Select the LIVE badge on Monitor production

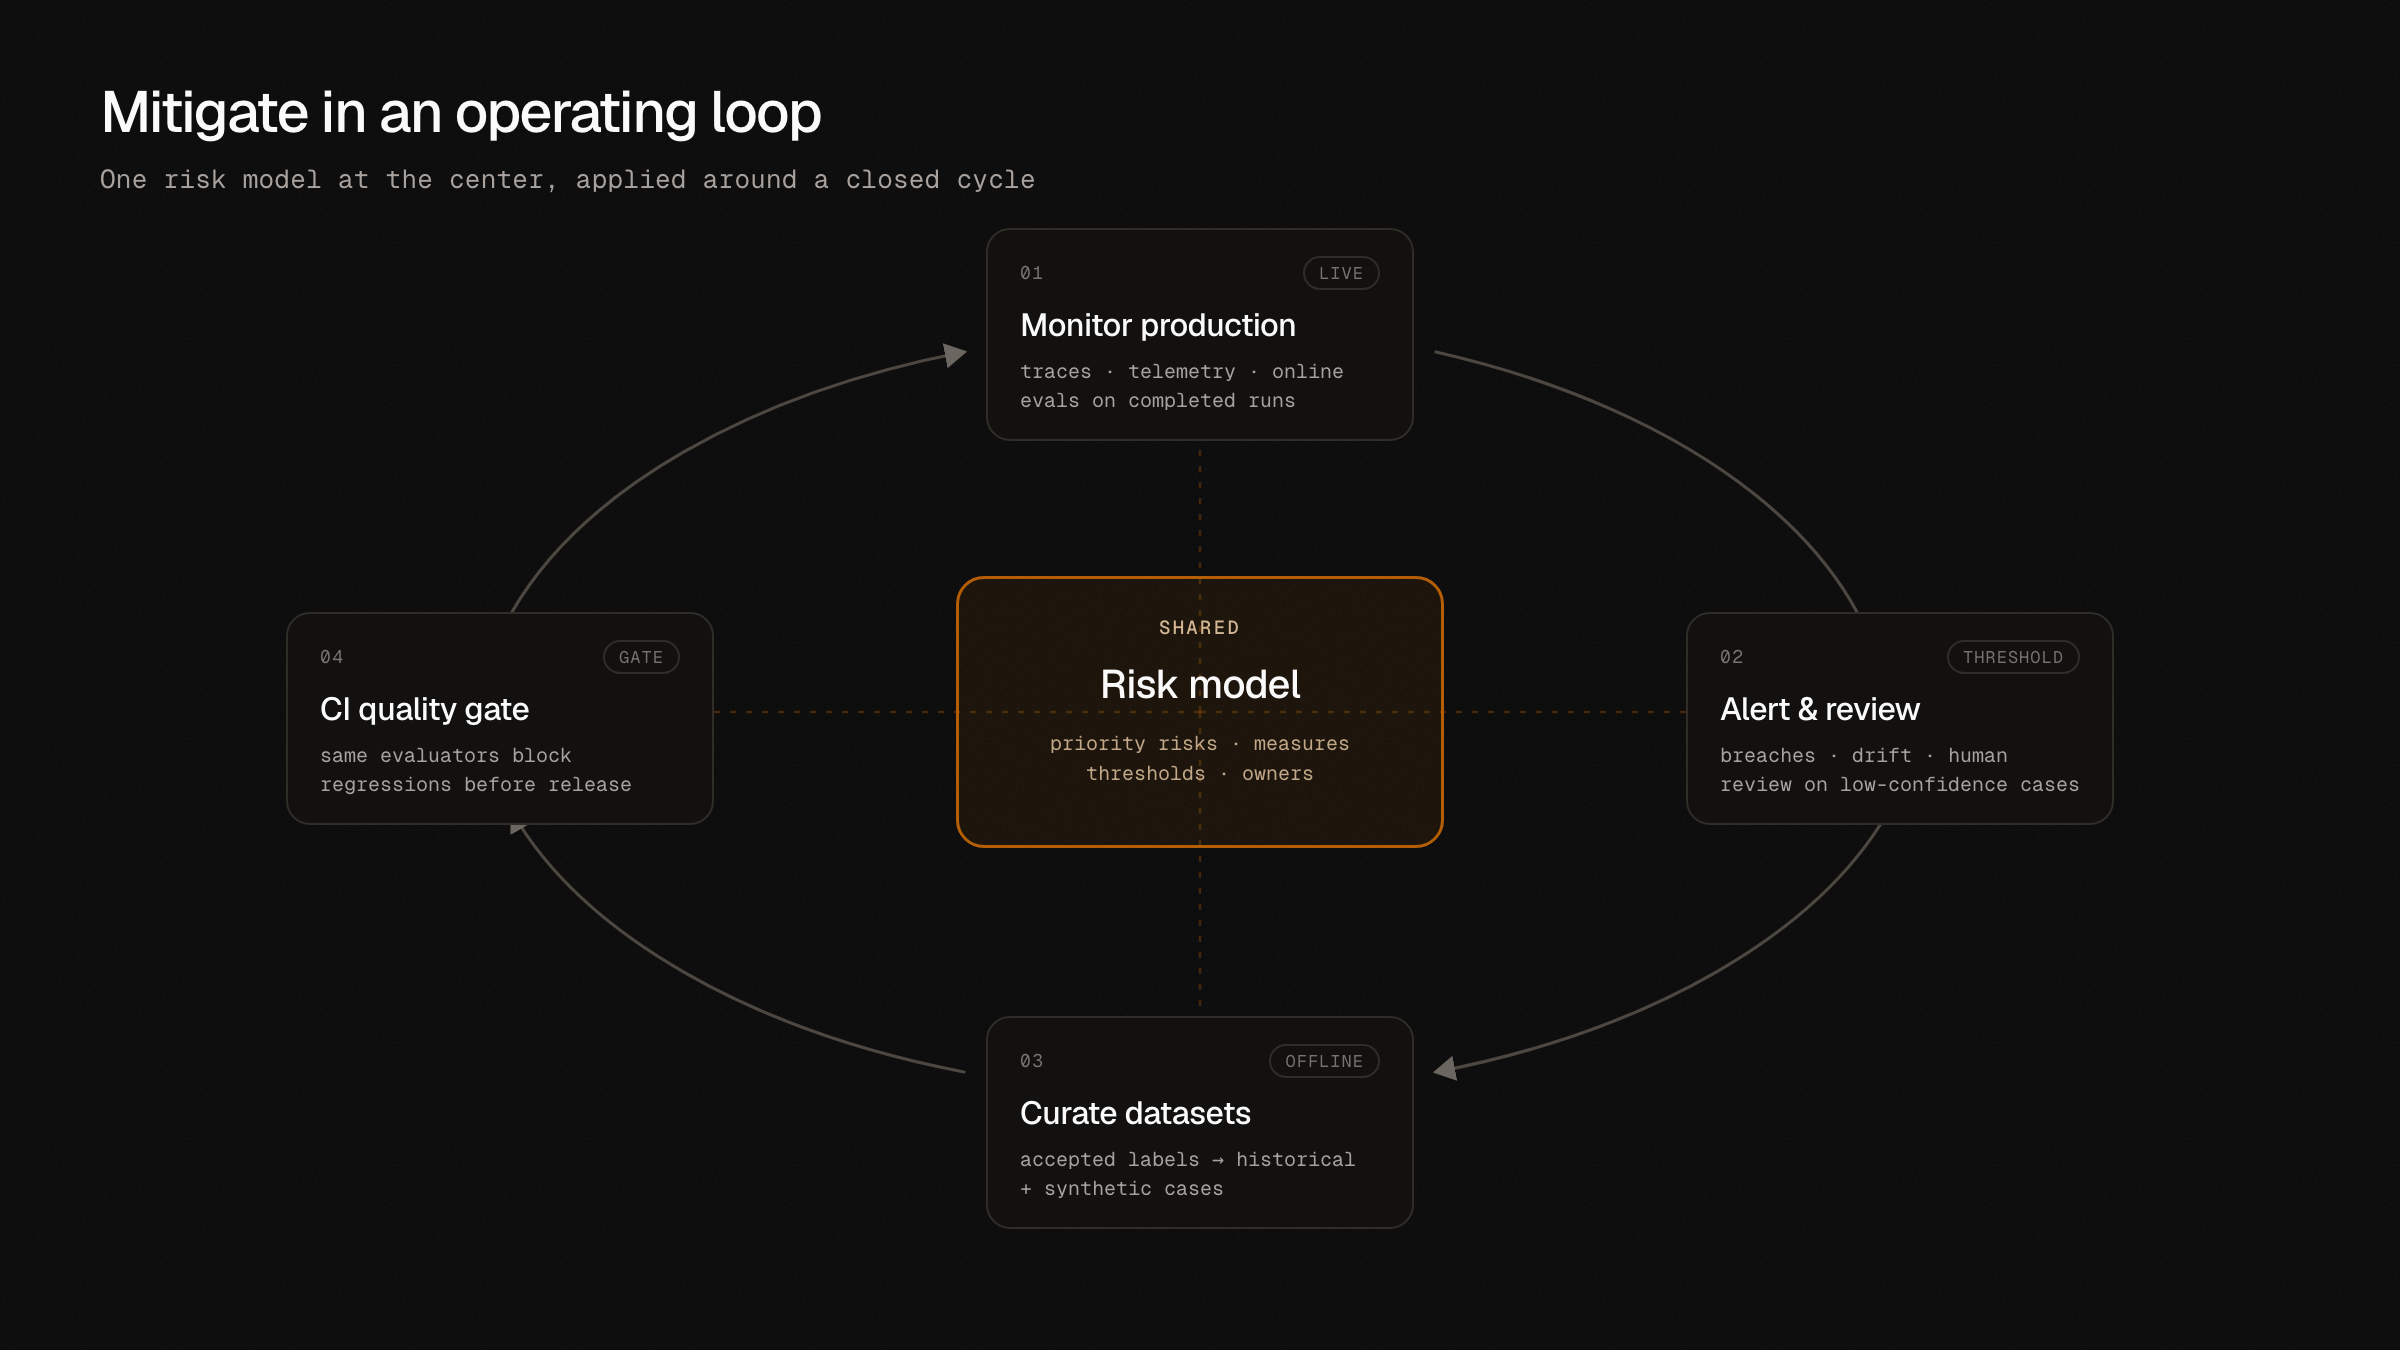[1341, 273]
